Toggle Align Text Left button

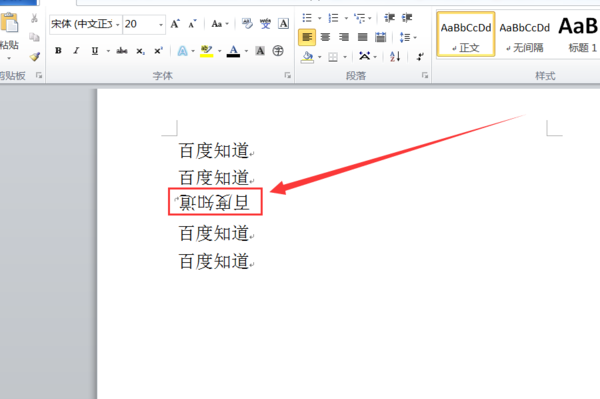coord(307,37)
